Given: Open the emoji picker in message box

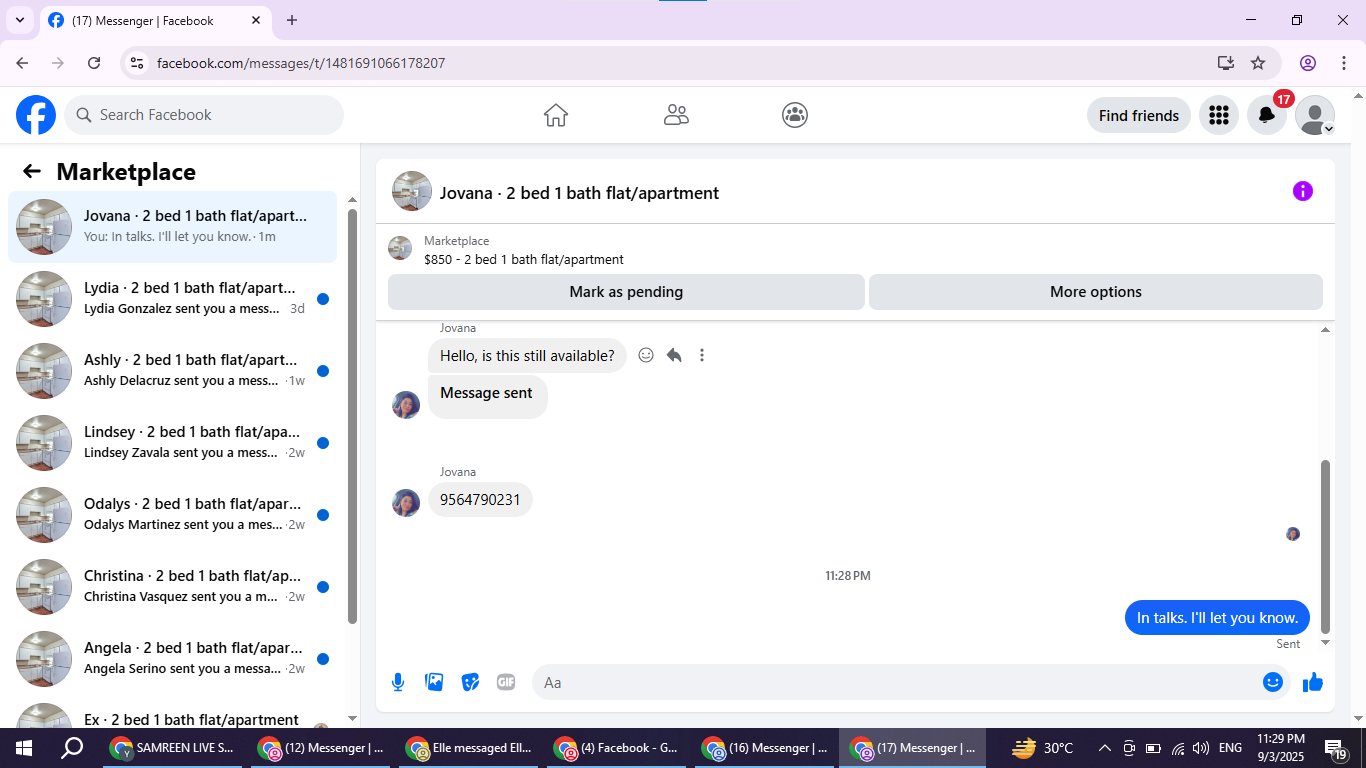Looking at the screenshot, I should pyautogui.click(x=1272, y=682).
